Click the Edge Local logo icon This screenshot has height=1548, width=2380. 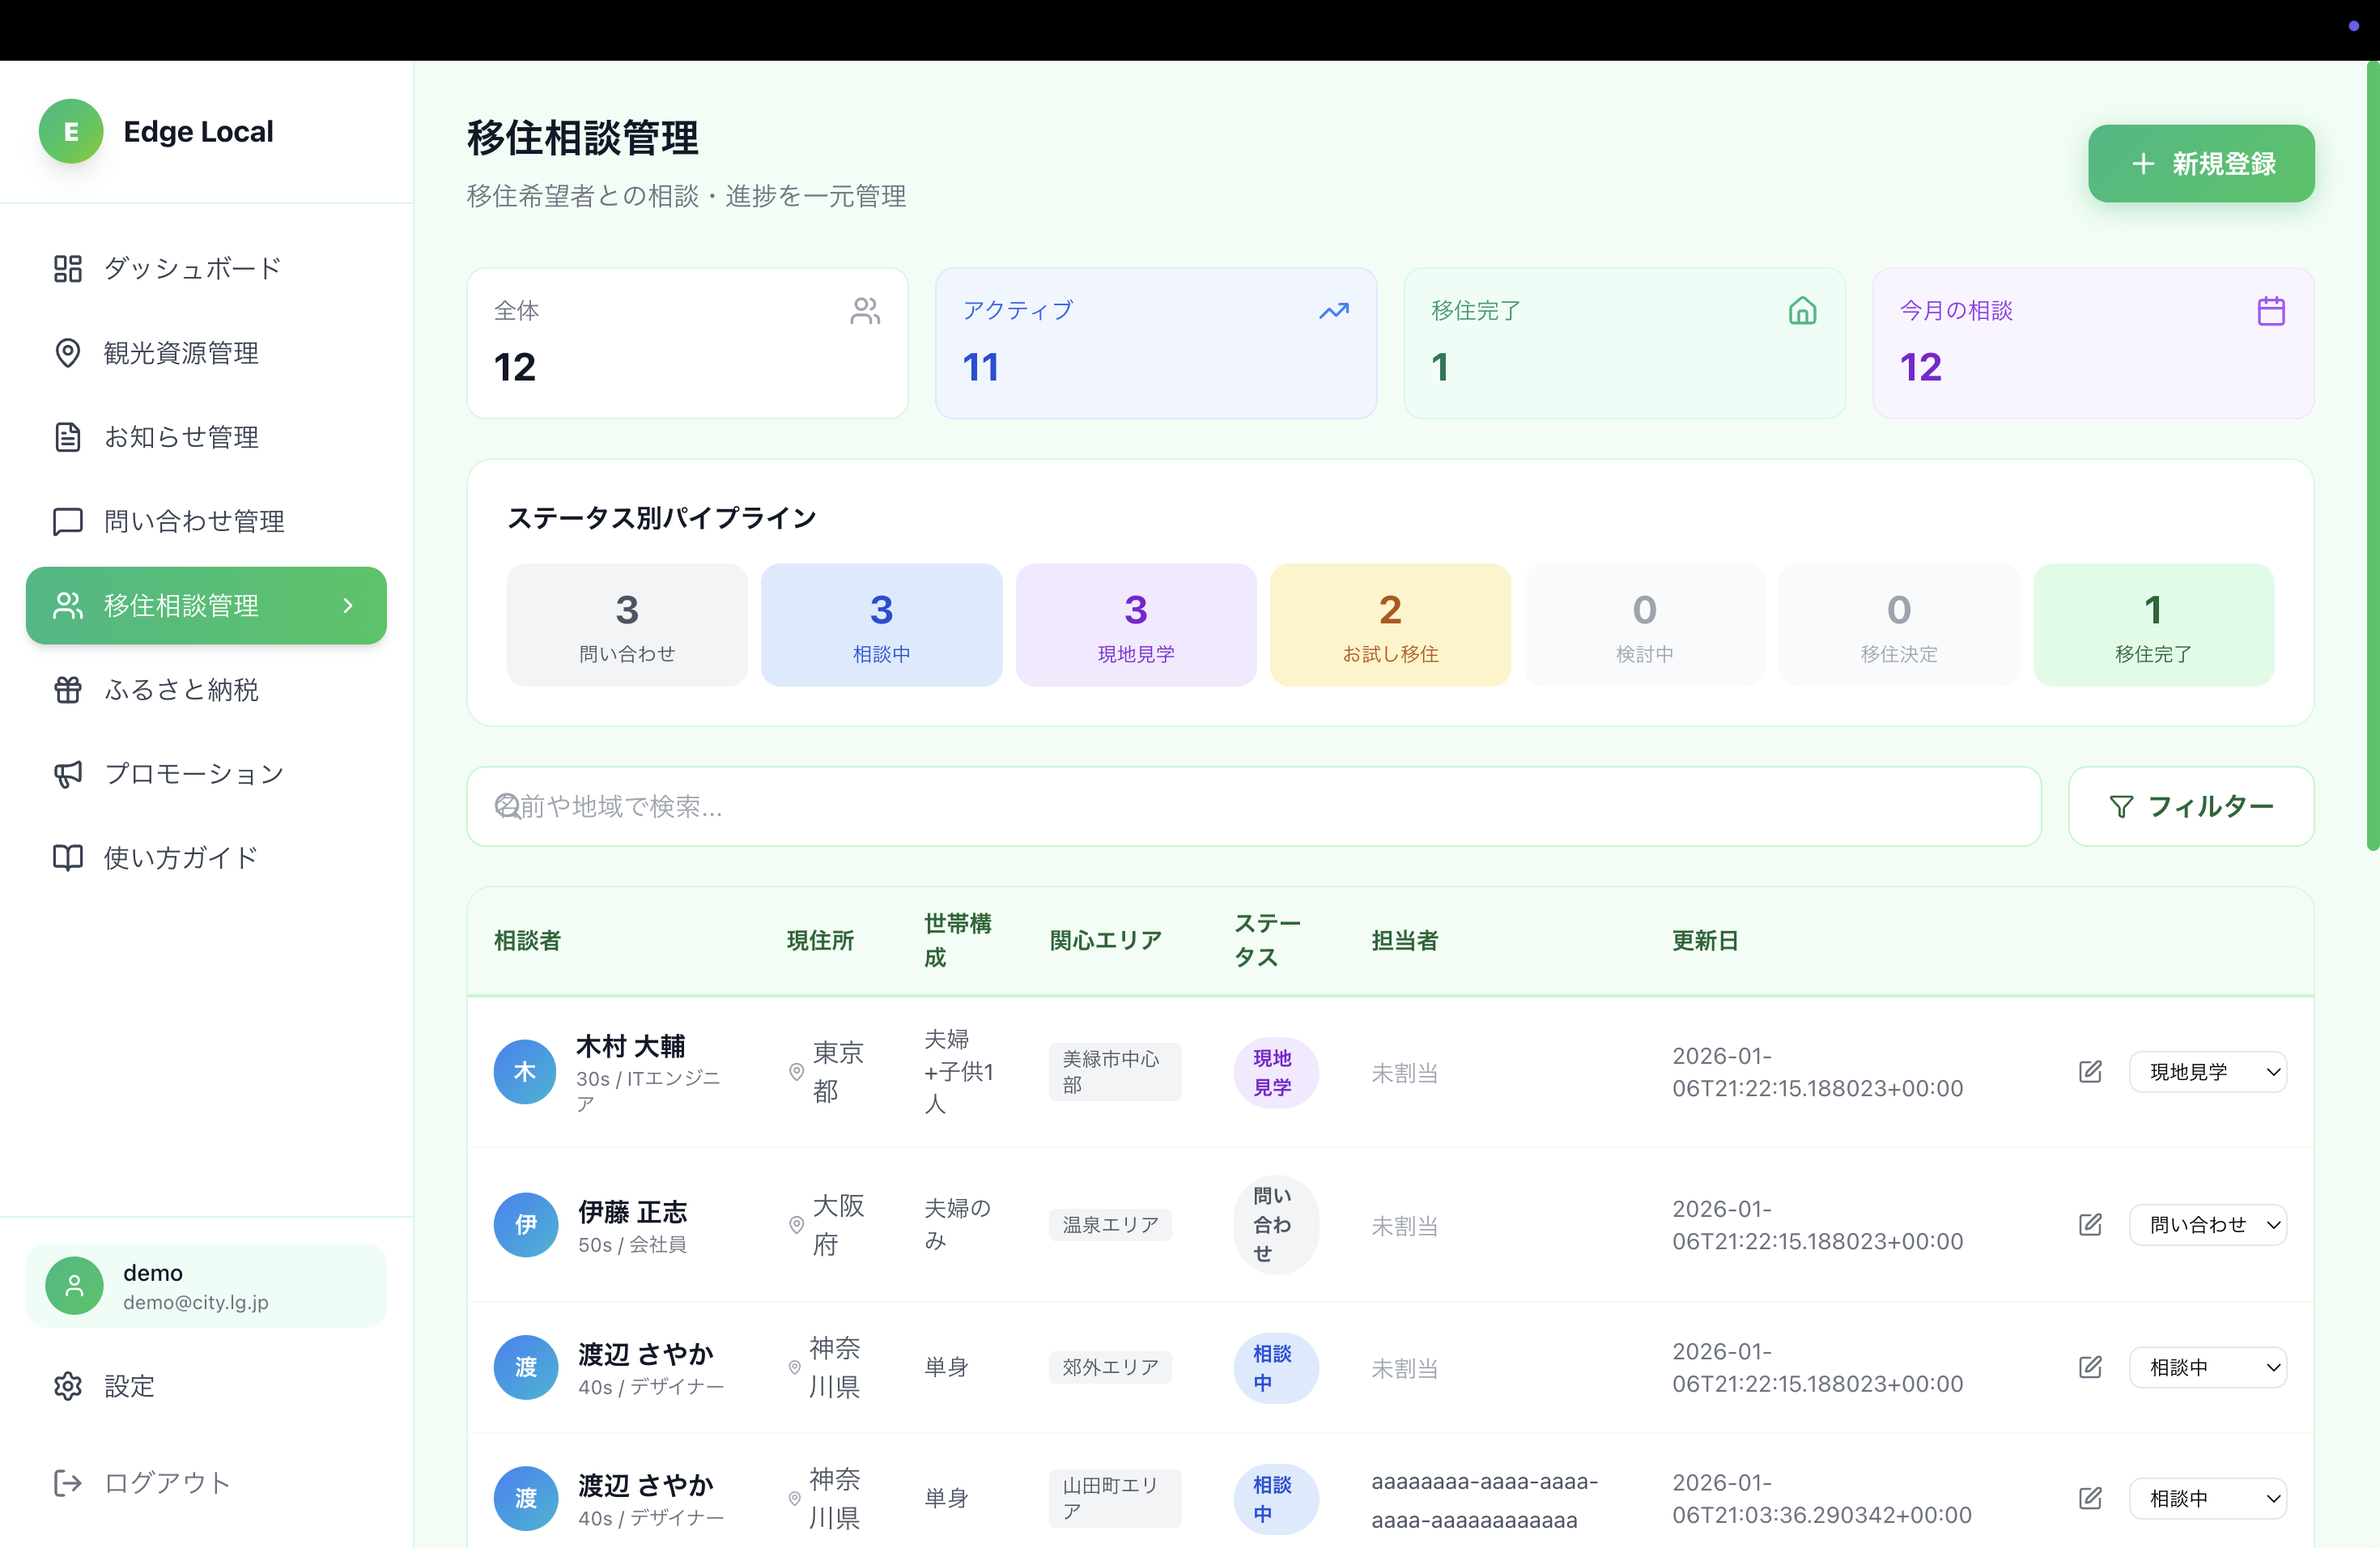point(71,131)
